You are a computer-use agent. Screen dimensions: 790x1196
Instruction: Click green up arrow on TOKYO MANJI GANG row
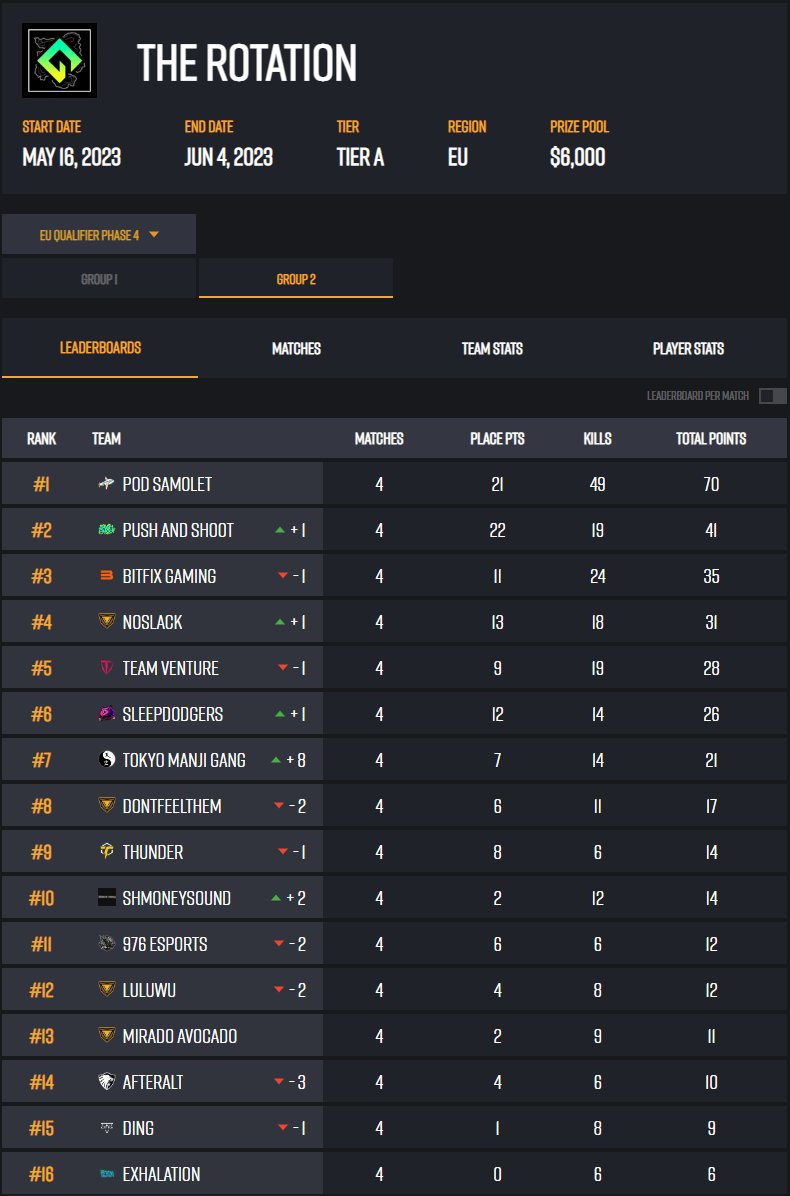point(276,760)
